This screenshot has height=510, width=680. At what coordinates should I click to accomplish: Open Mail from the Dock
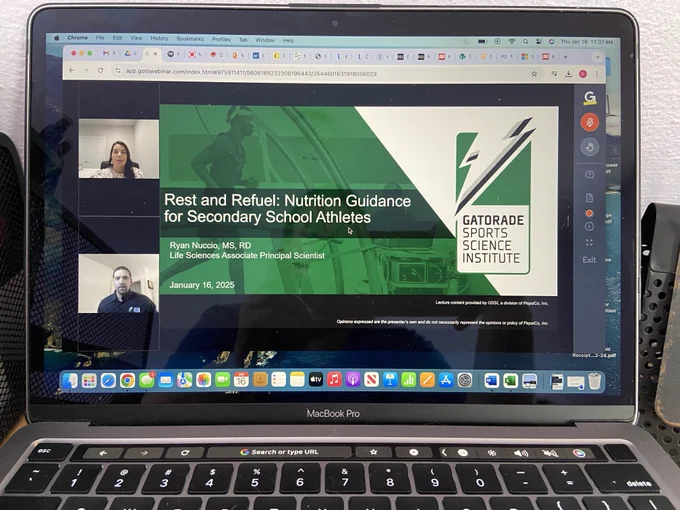(x=166, y=381)
